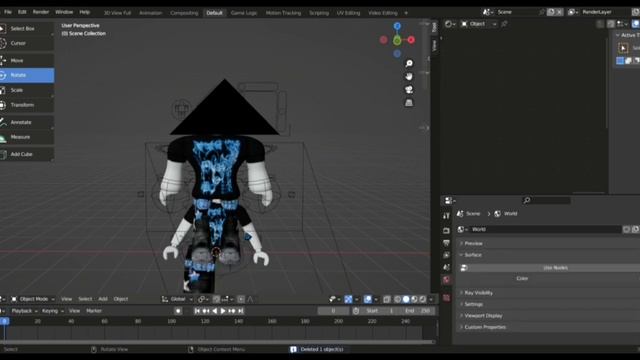Switch to the UV Editing workspace tab
This screenshot has height=360, width=640.
[348, 13]
